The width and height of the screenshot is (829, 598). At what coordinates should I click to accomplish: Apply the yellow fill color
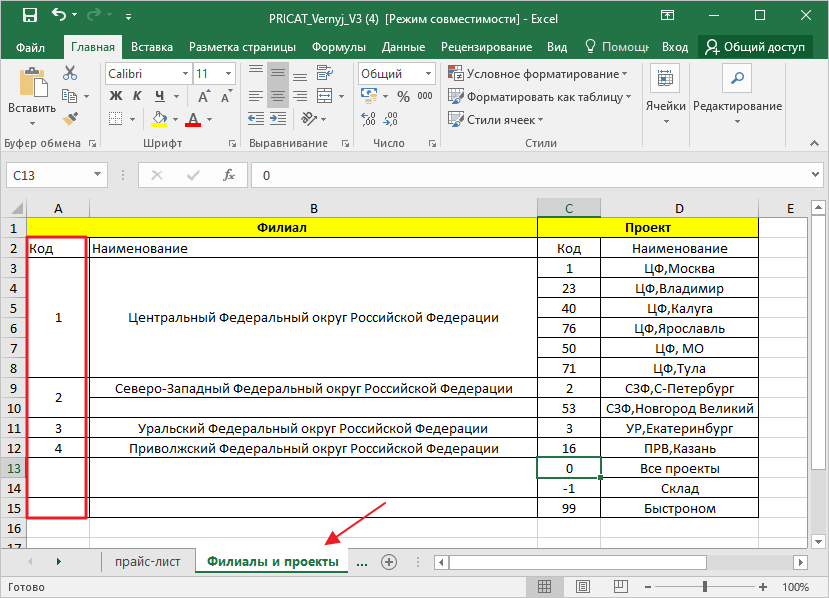(159, 119)
